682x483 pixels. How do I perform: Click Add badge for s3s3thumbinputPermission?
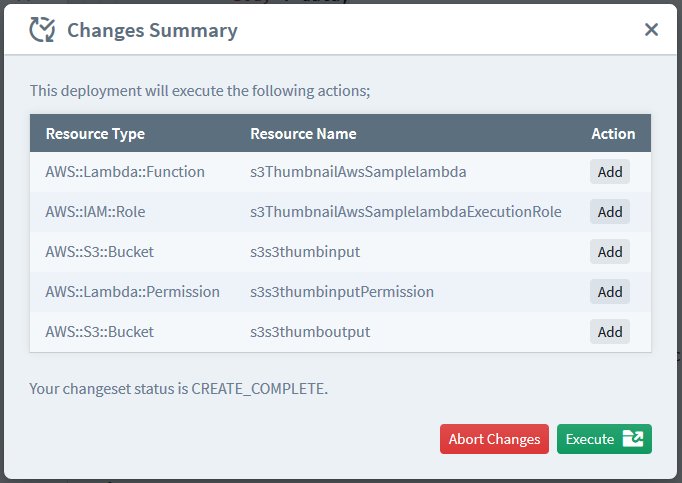(610, 292)
